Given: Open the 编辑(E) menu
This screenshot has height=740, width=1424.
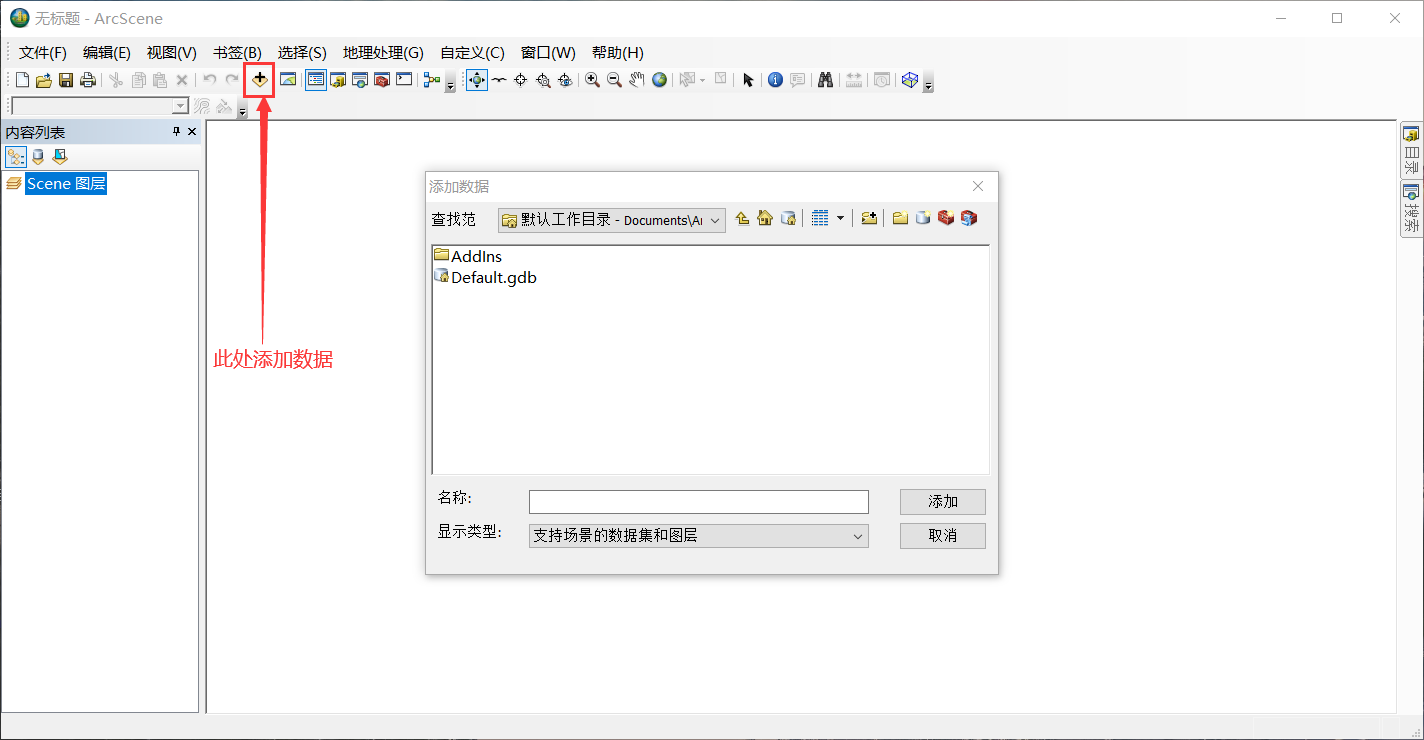Looking at the screenshot, I should (107, 53).
